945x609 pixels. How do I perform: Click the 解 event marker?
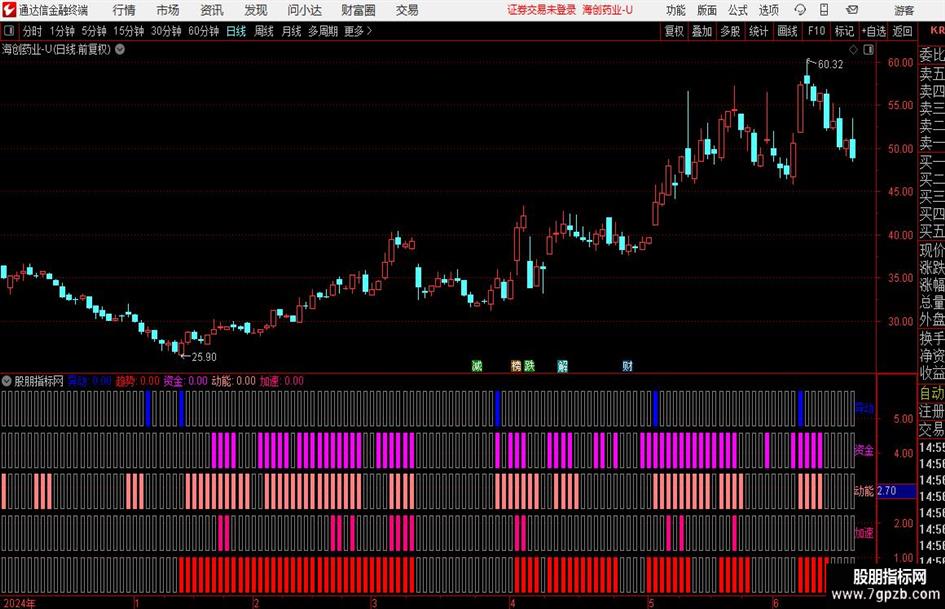[x=562, y=365]
